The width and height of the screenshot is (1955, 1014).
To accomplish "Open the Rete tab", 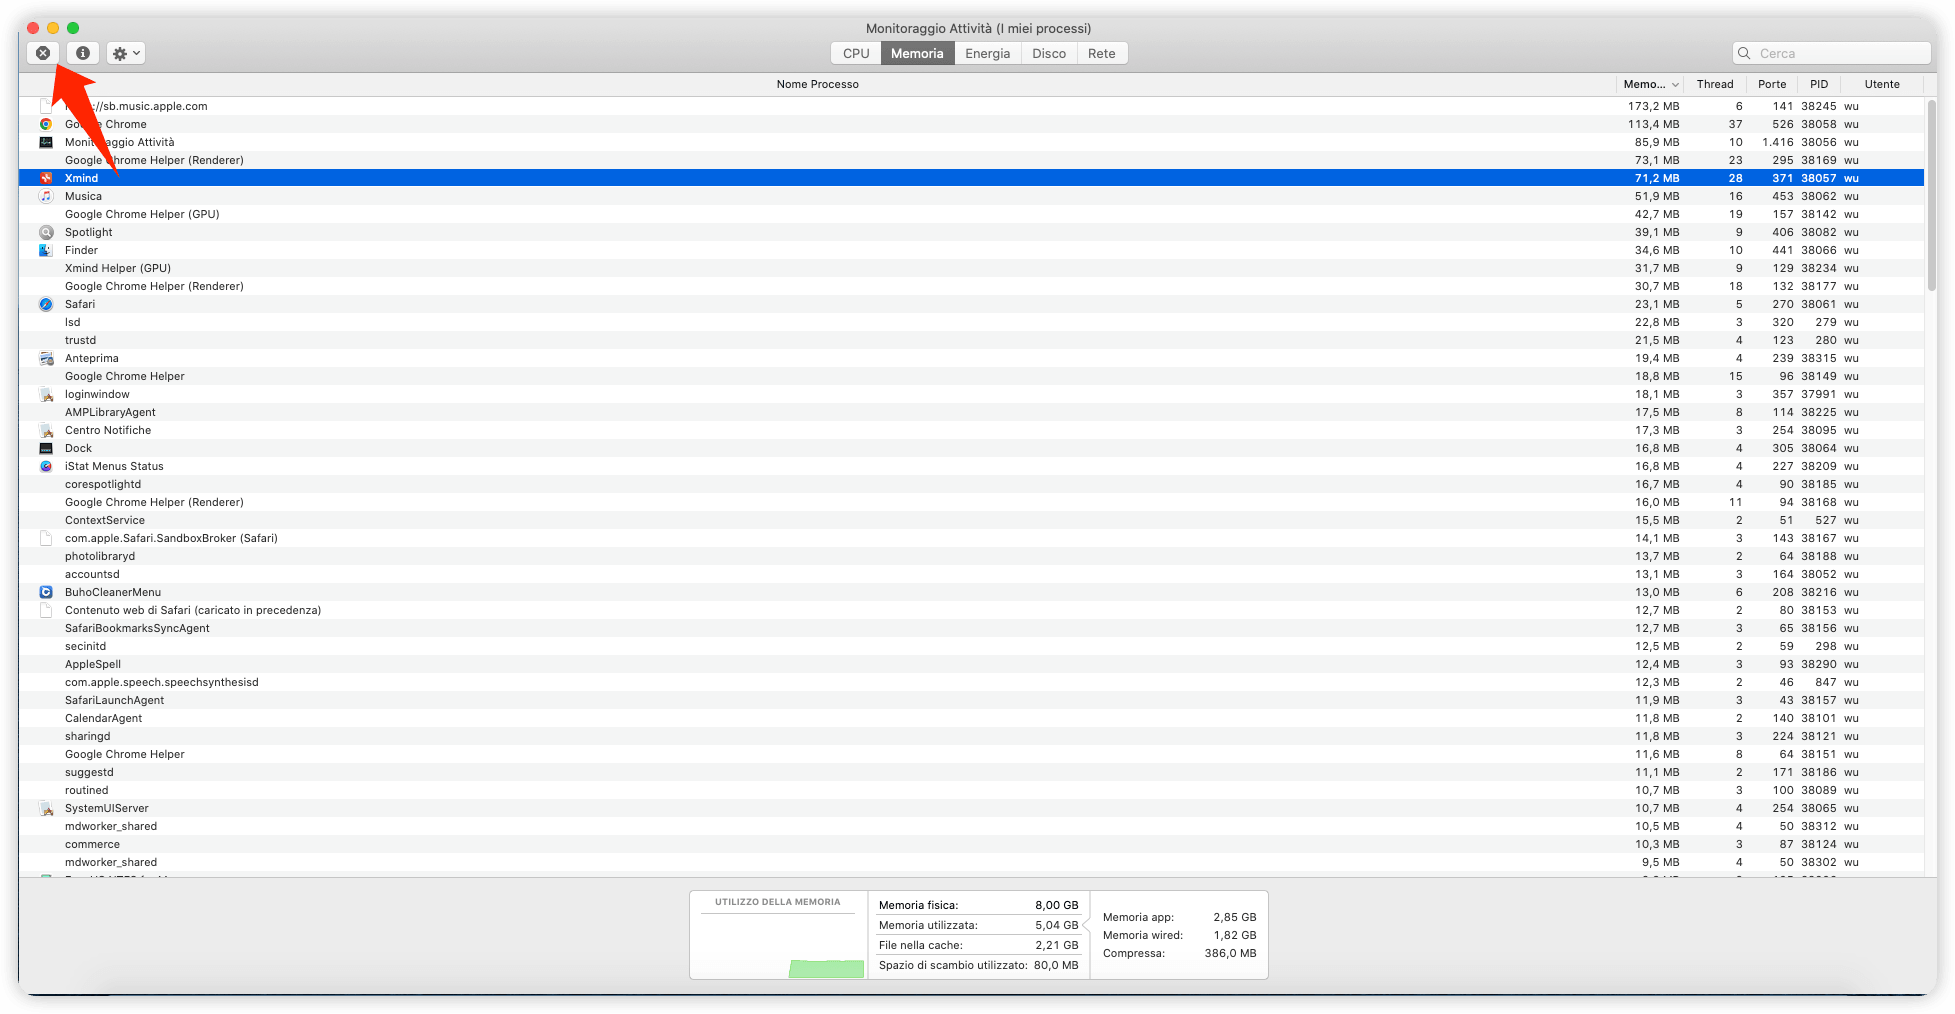I will 1102,53.
